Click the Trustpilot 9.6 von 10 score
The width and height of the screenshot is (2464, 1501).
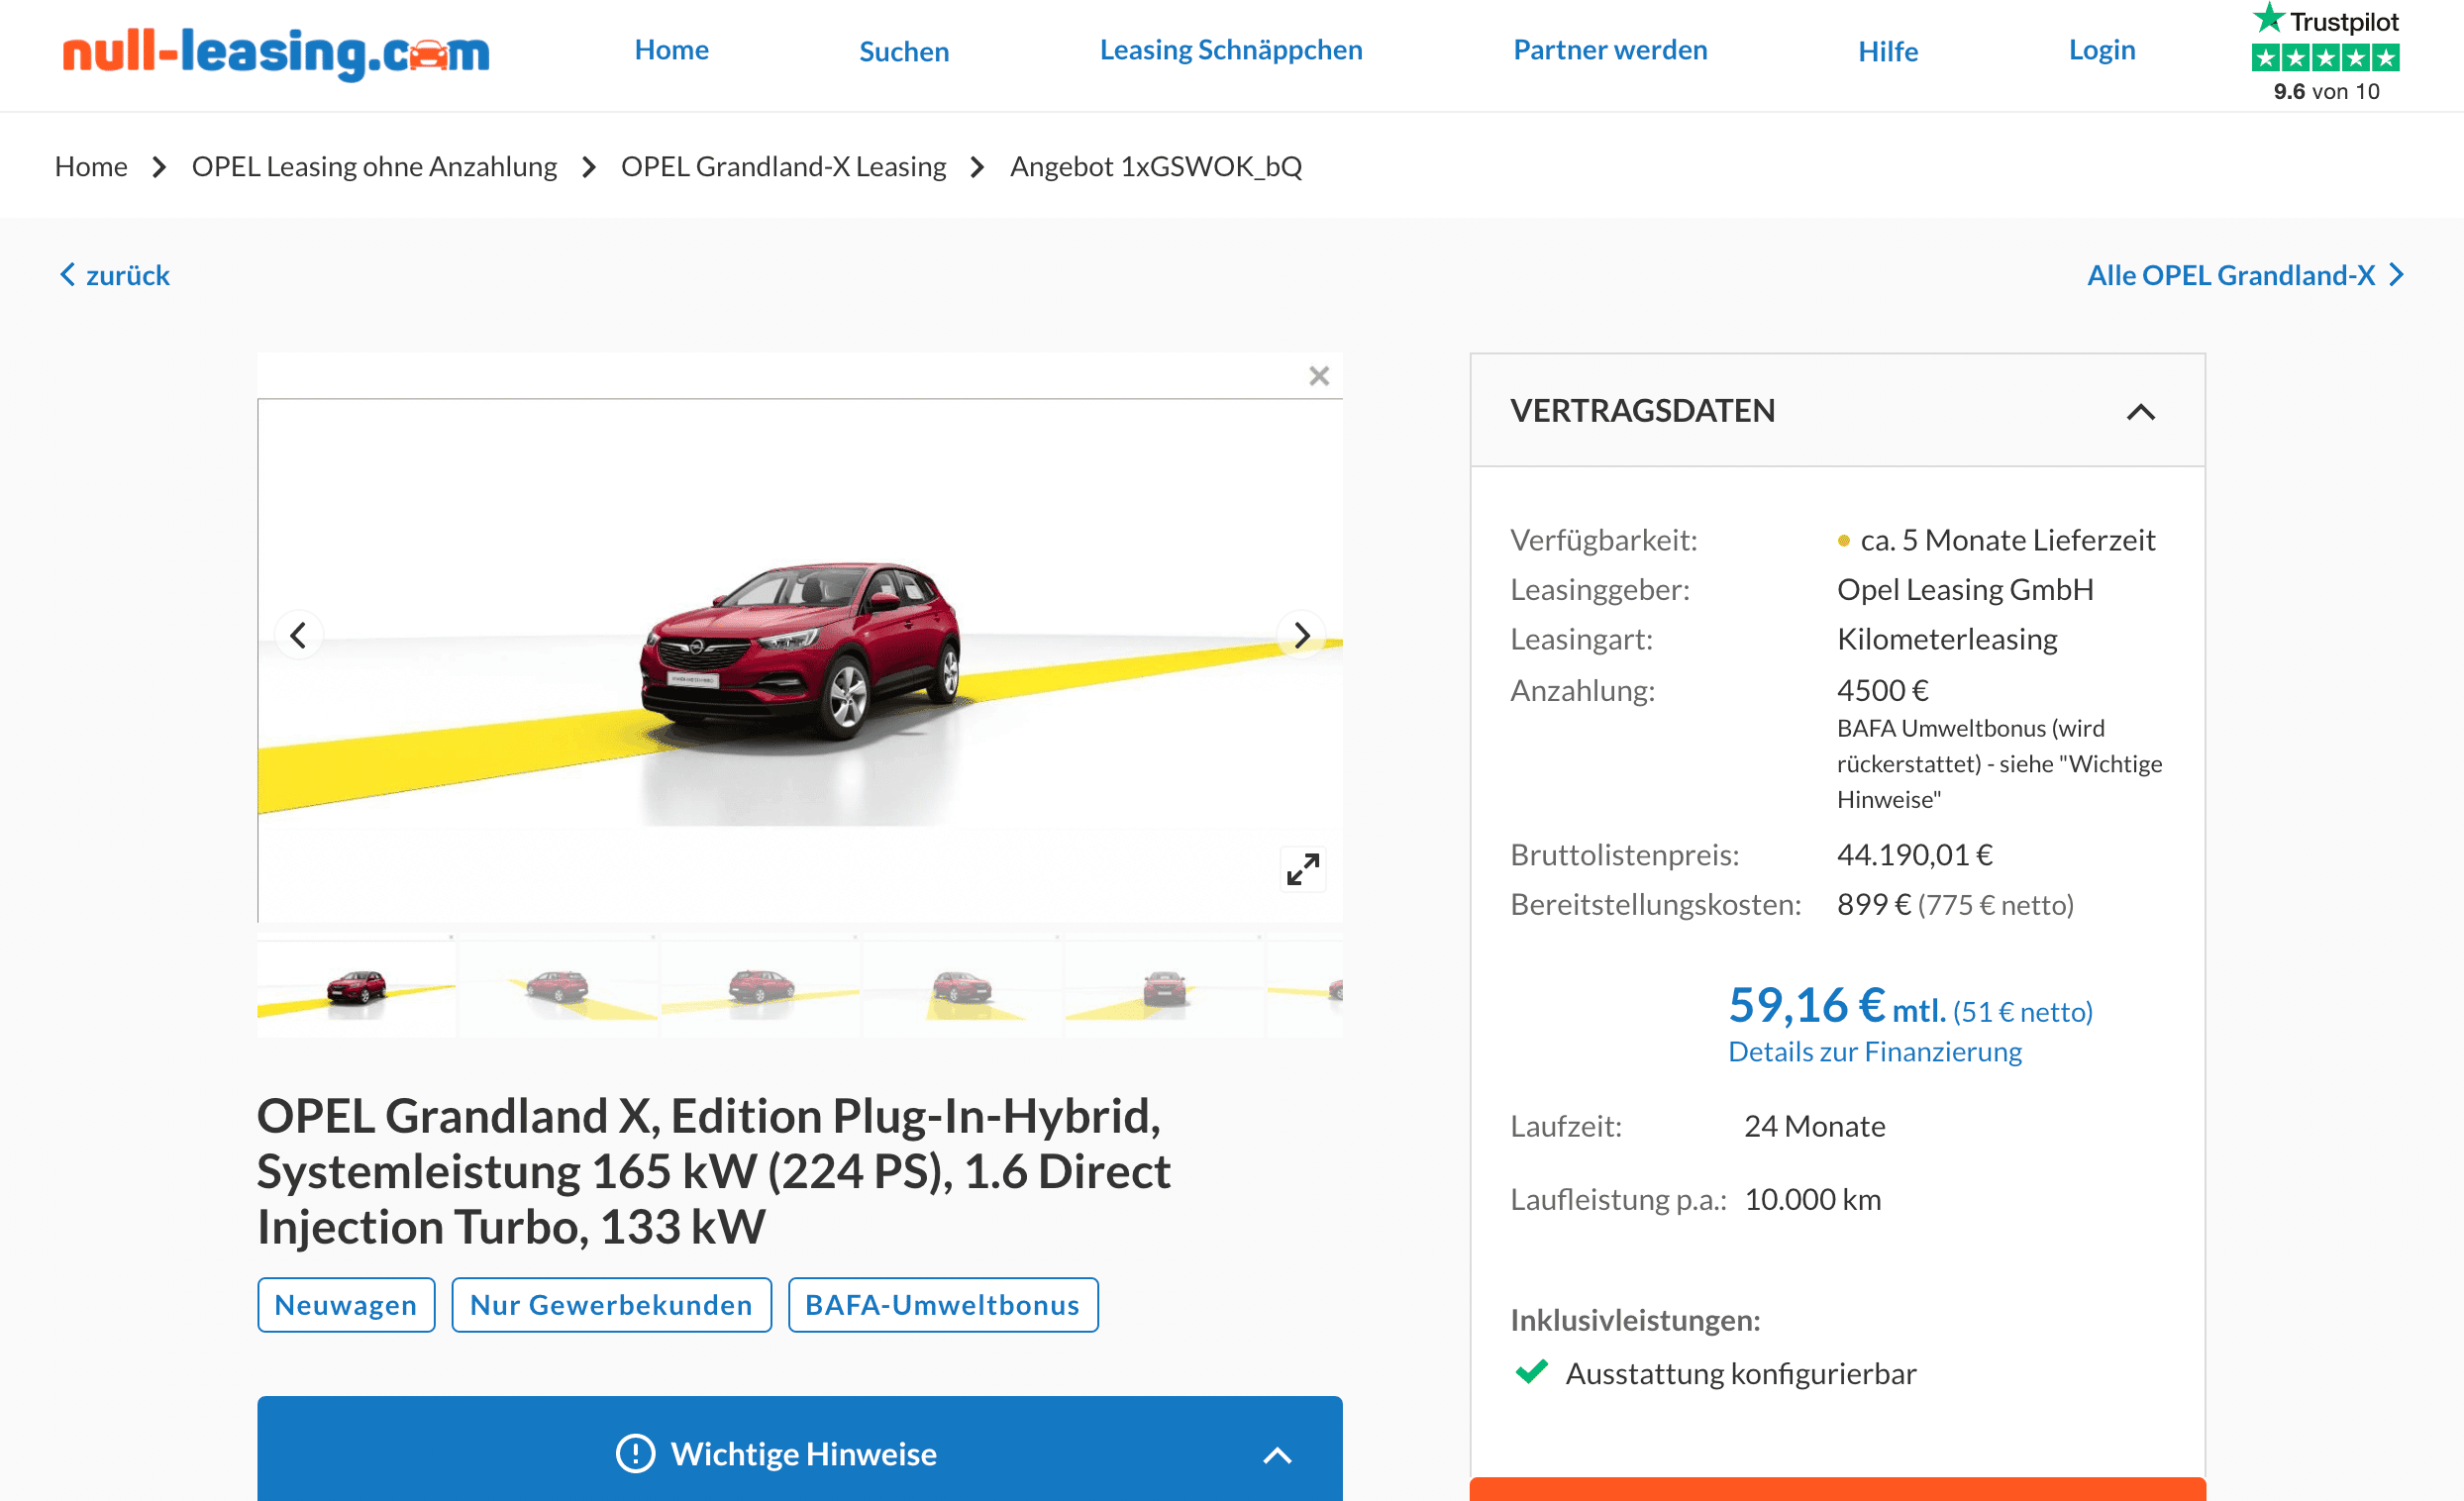tap(2326, 91)
